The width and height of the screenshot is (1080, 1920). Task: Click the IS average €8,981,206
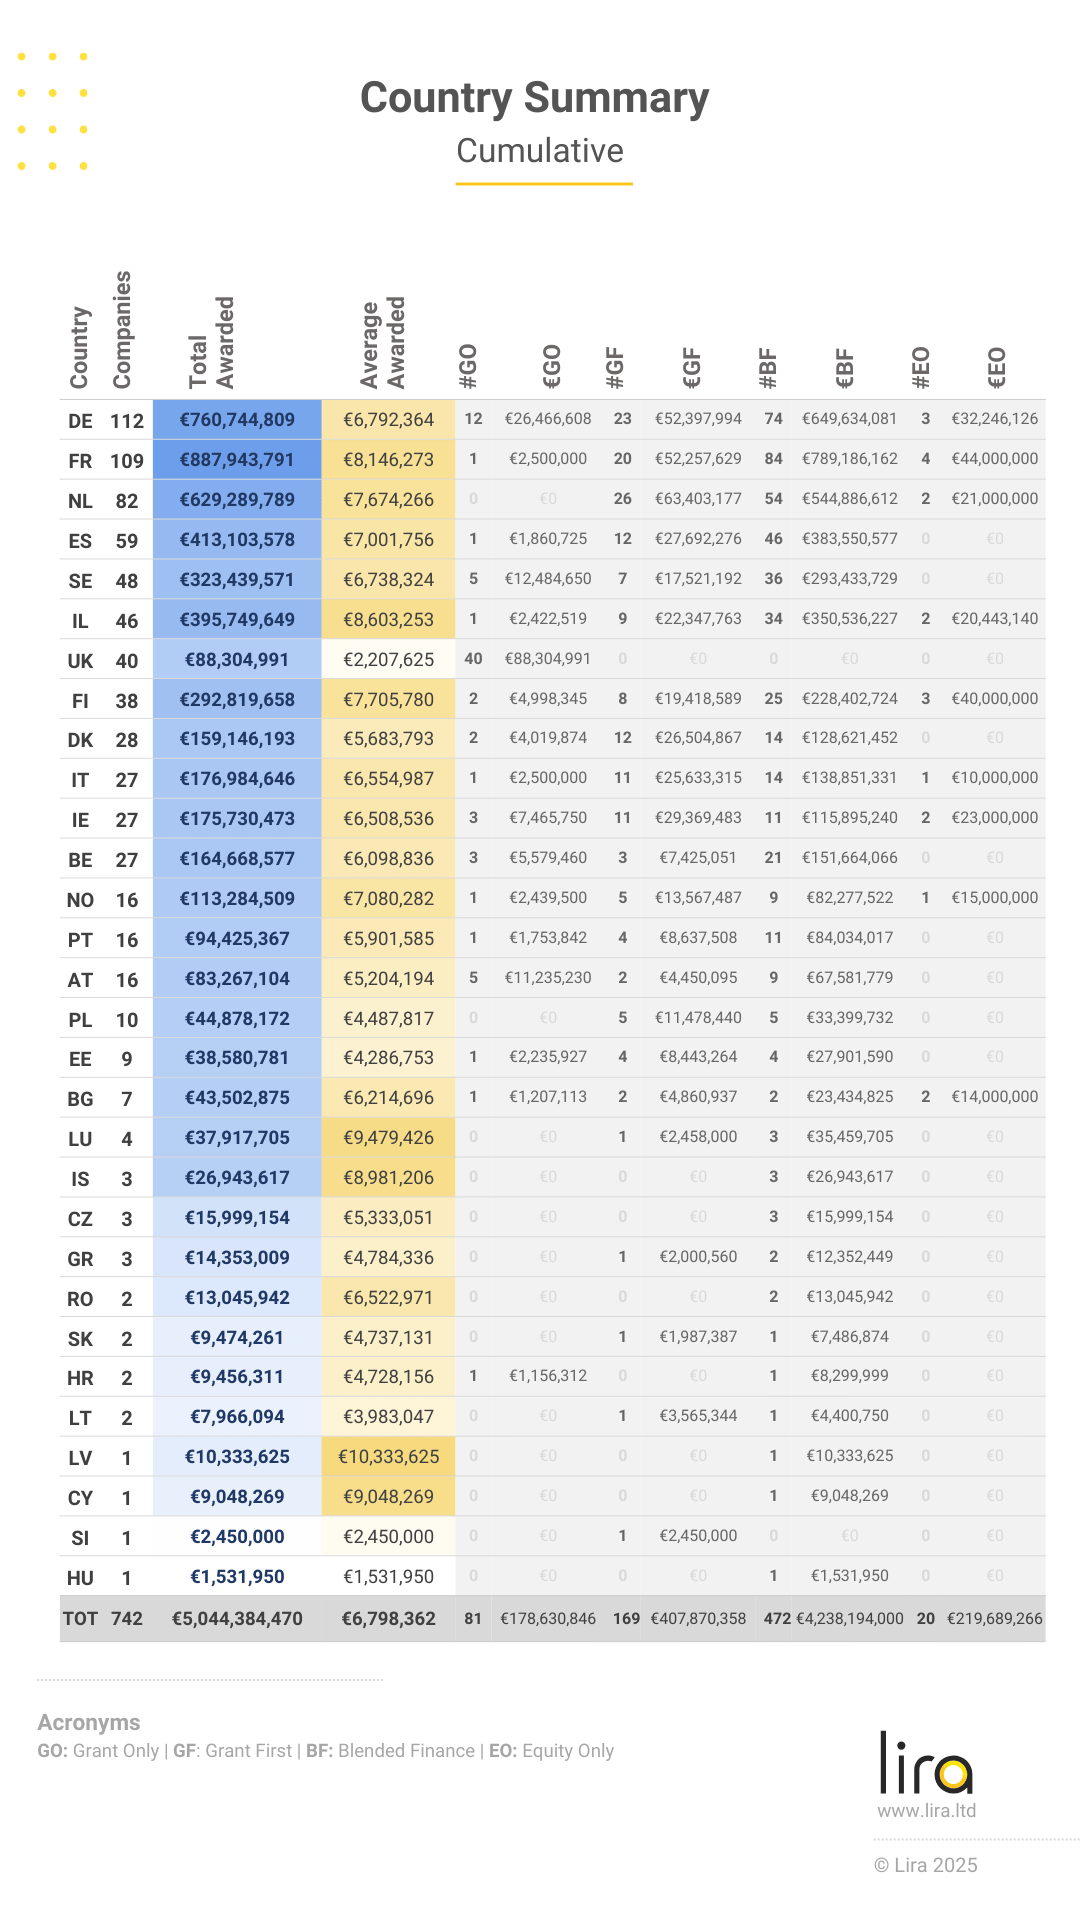pyautogui.click(x=388, y=1178)
